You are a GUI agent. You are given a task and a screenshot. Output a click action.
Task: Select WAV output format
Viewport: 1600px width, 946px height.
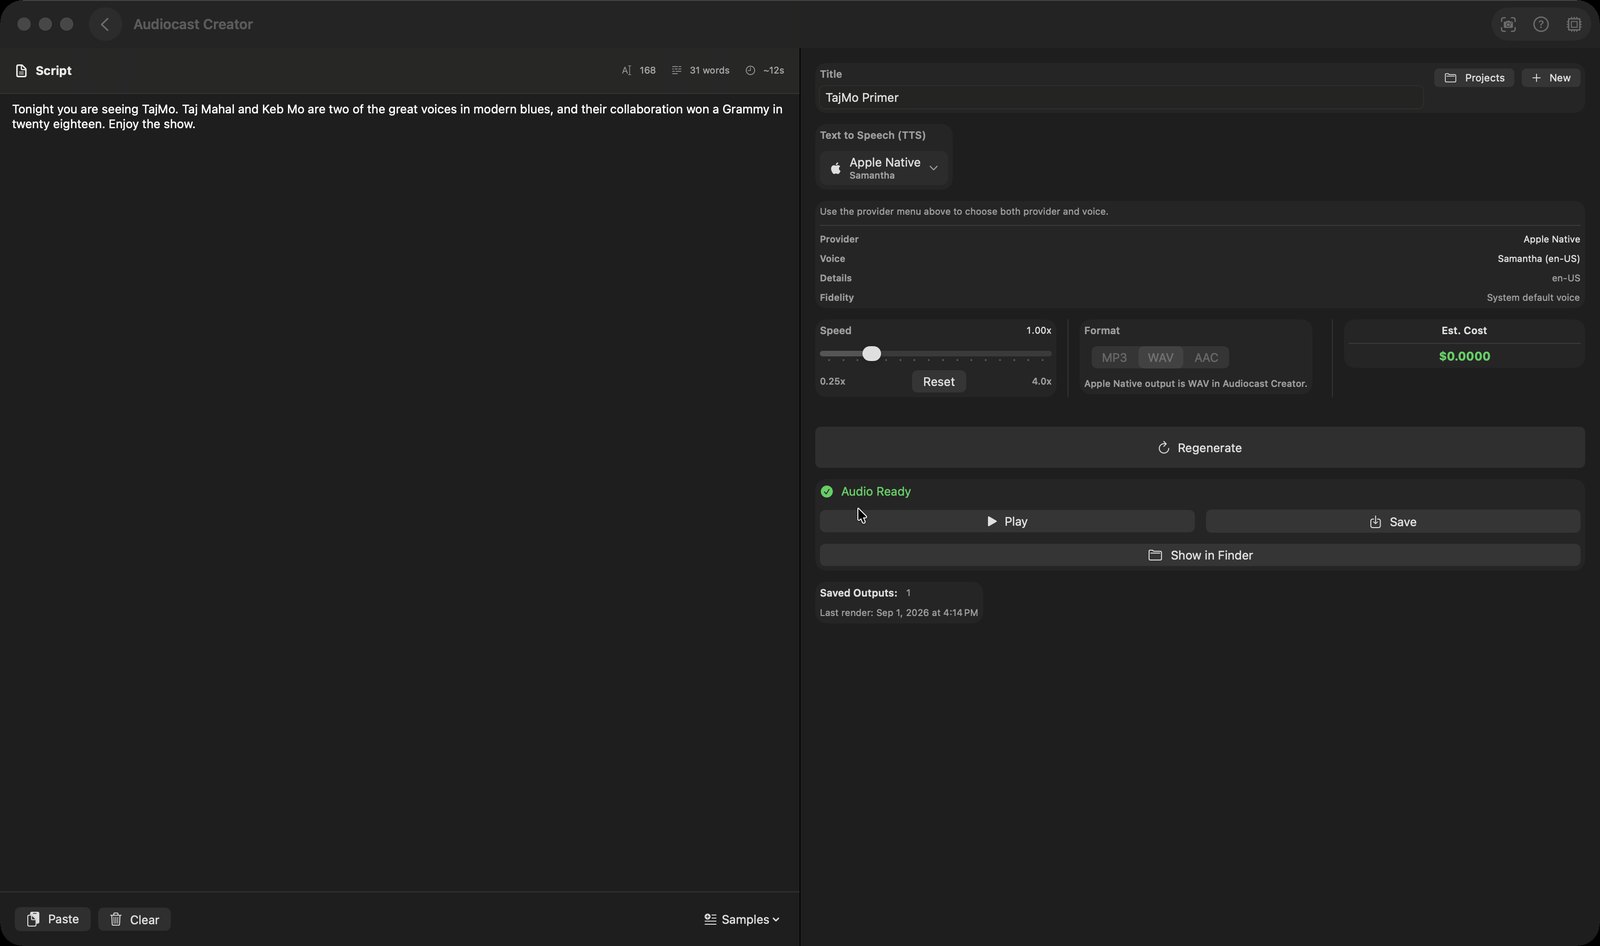(1160, 358)
